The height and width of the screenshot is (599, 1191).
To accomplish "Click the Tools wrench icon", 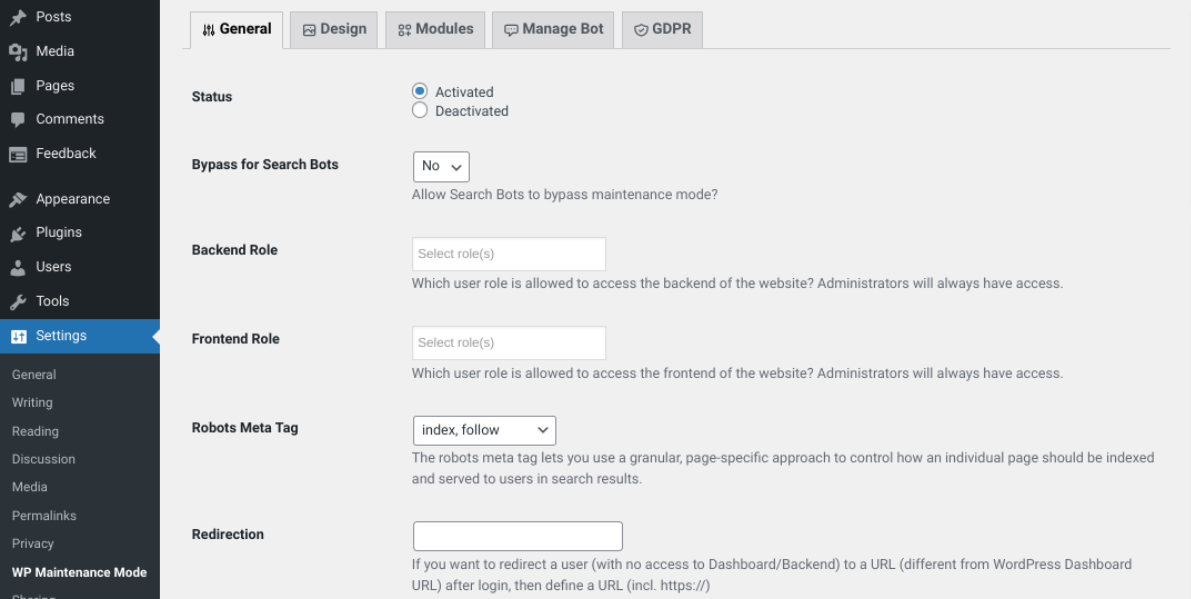I will [x=18, y=301].
